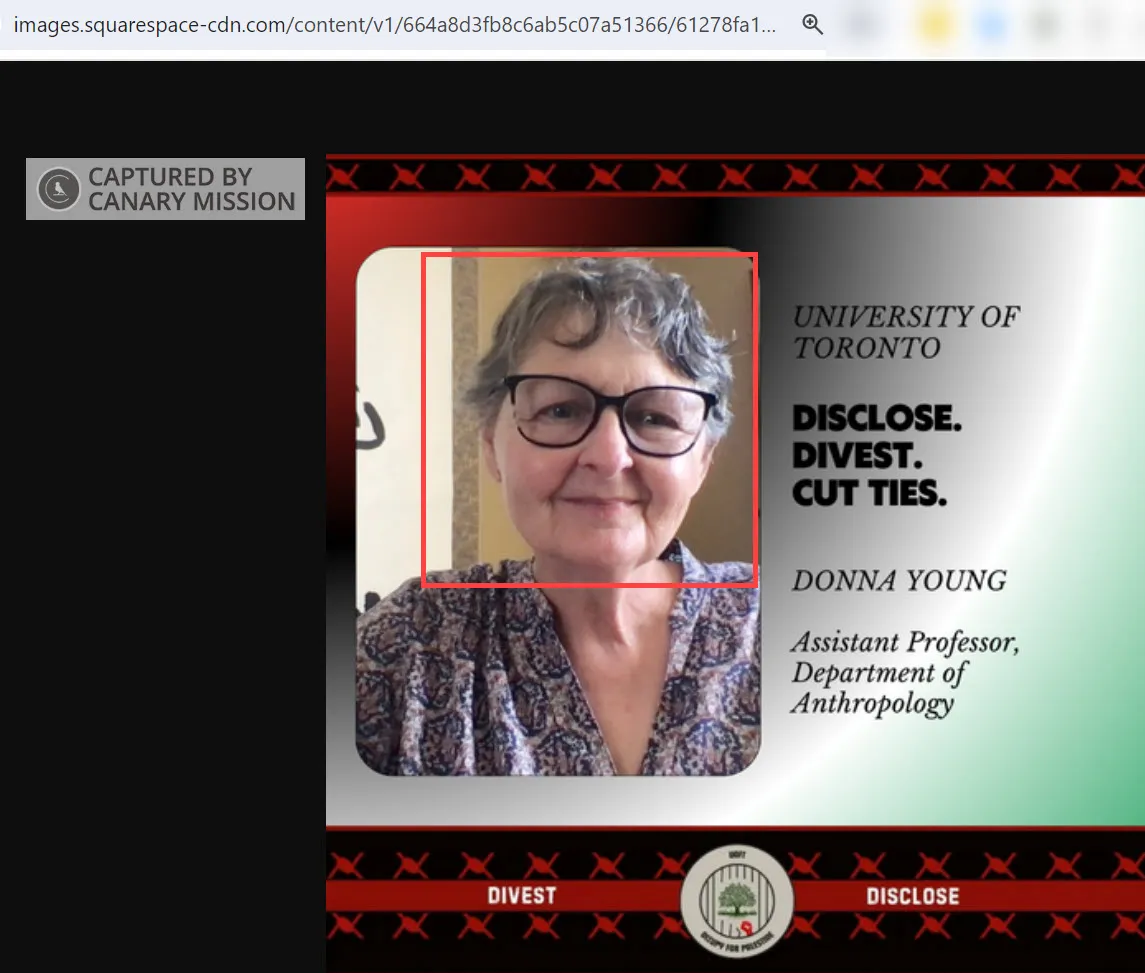Click the DISCLOSE label on the red banner
Viewport: 1145px width, 973px height.
[913, 896]
